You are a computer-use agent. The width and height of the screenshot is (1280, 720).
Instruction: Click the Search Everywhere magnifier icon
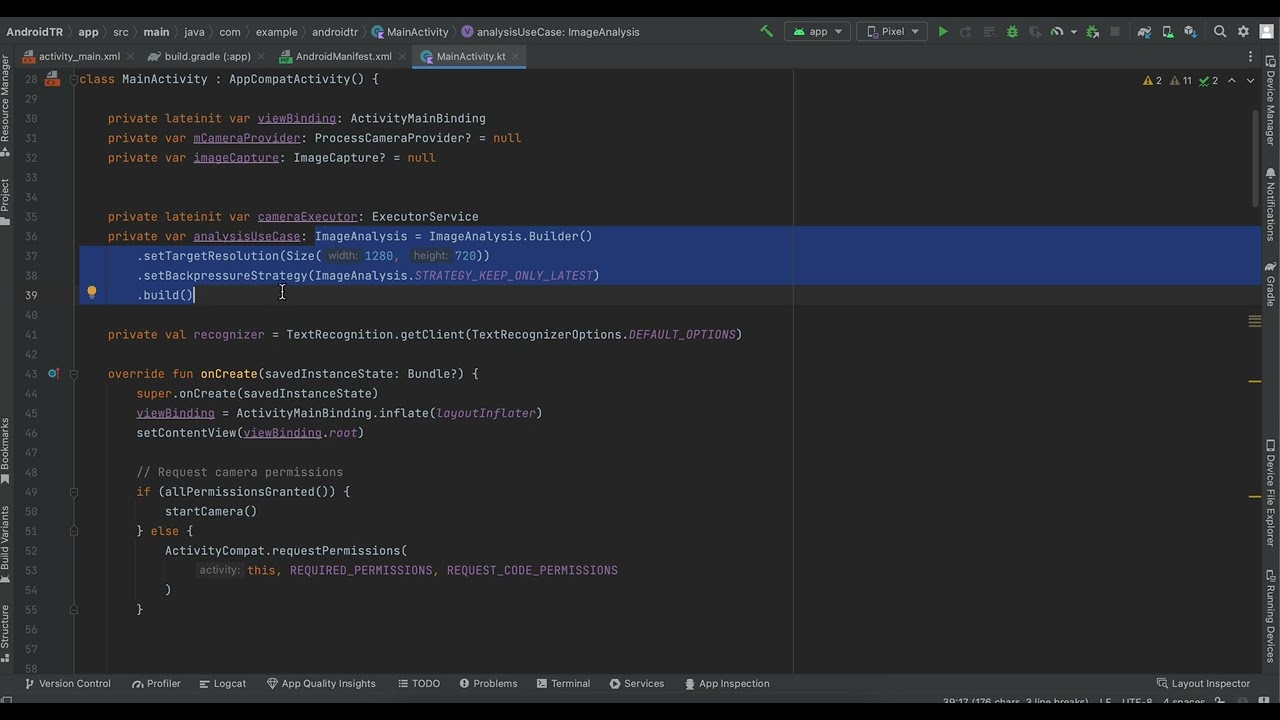tap(1220, 31)
